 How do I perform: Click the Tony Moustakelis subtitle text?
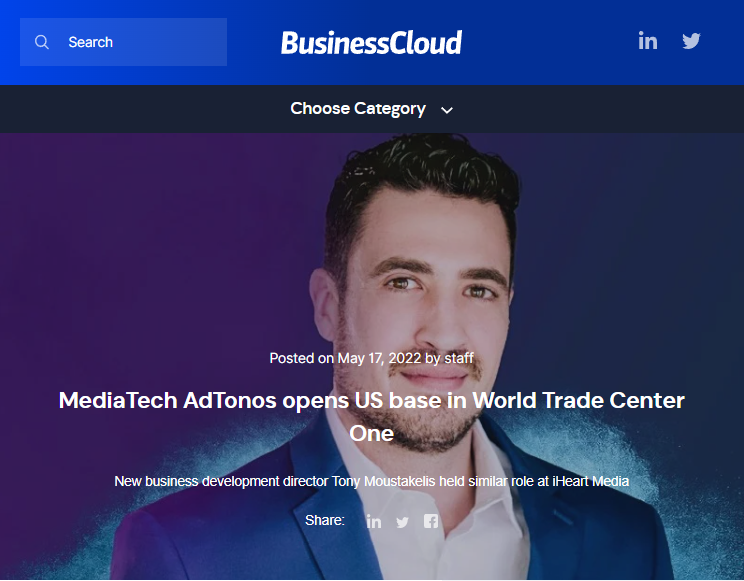[x=372, y=481]
